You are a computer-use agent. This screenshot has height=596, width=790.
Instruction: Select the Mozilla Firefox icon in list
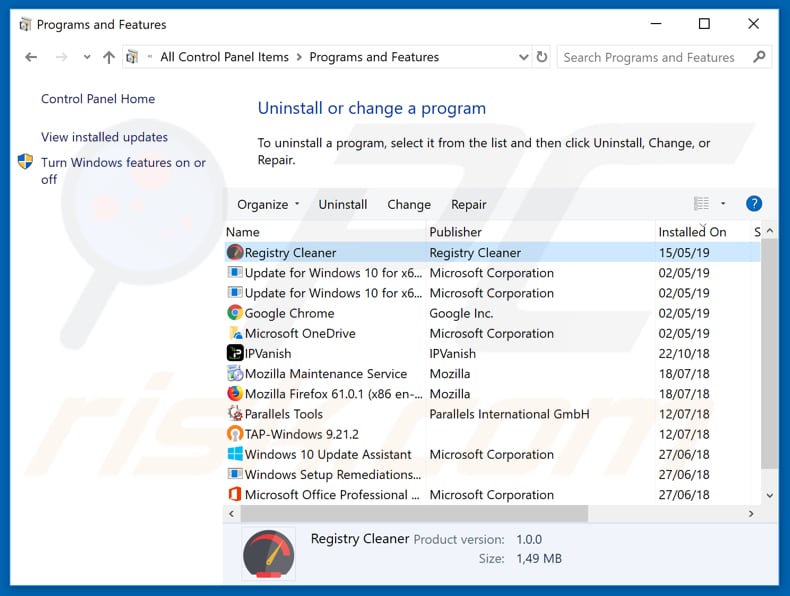pyautogui.click(x=235, y=394)
